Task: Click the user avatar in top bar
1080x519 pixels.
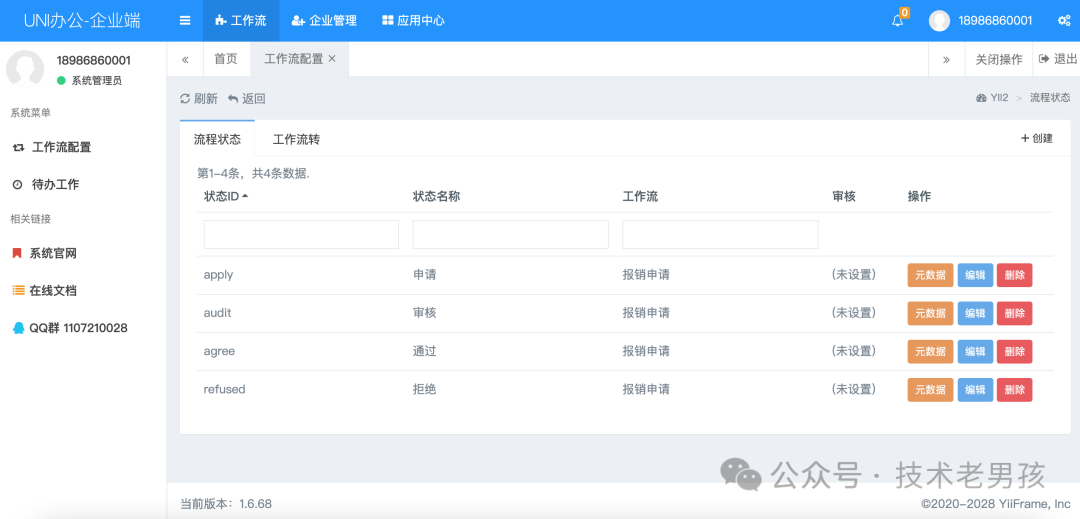Action: (x=939, y=20)
